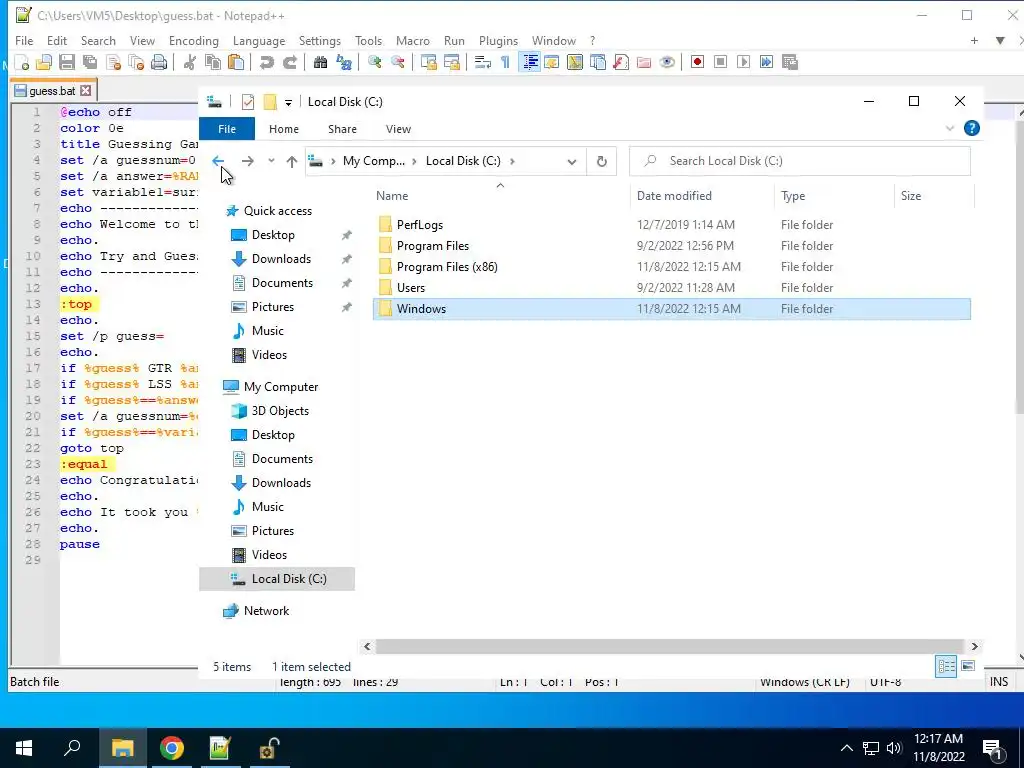This screenshot has width=1024, height=768.
Task: Open the Notepad++ document list down triangle
Action: tap(1000, 40)
